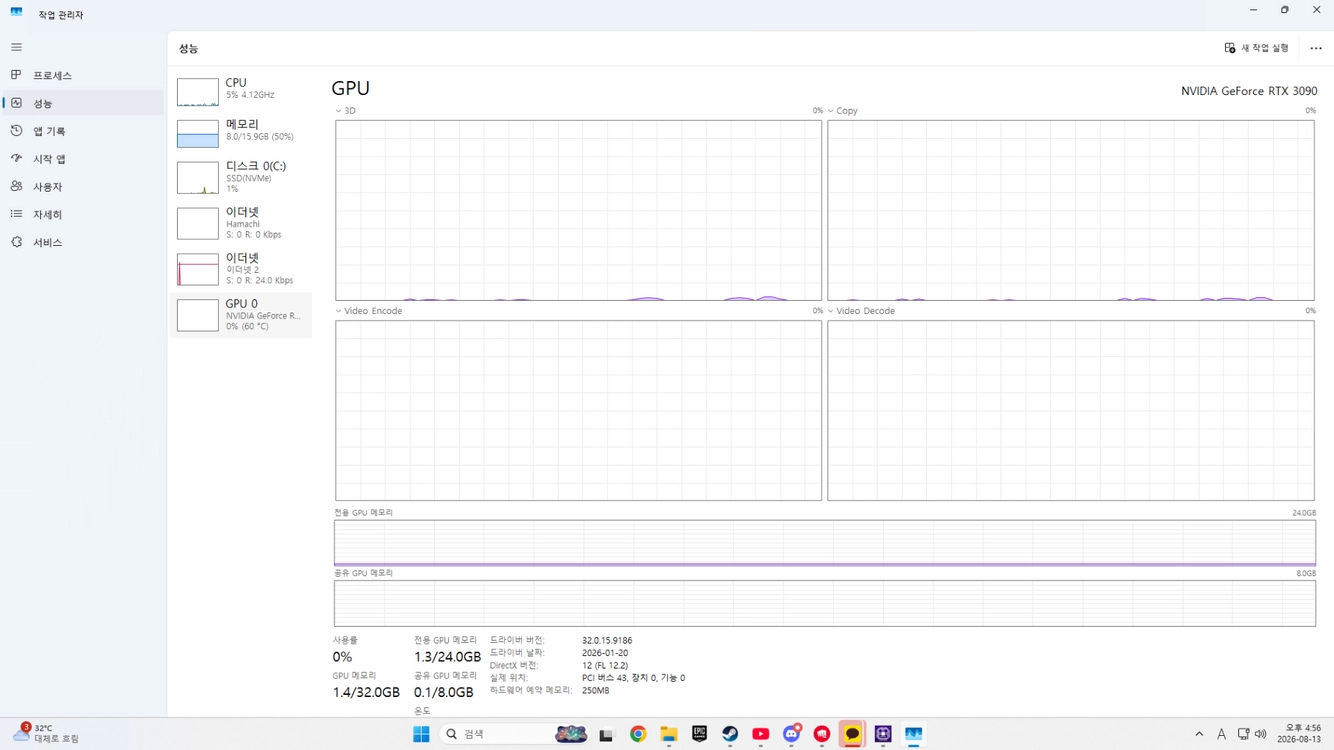Open Discord from the taskbar
This screenshot has height=750, width=1334.
pyautogui.click(x=792, y=734)
